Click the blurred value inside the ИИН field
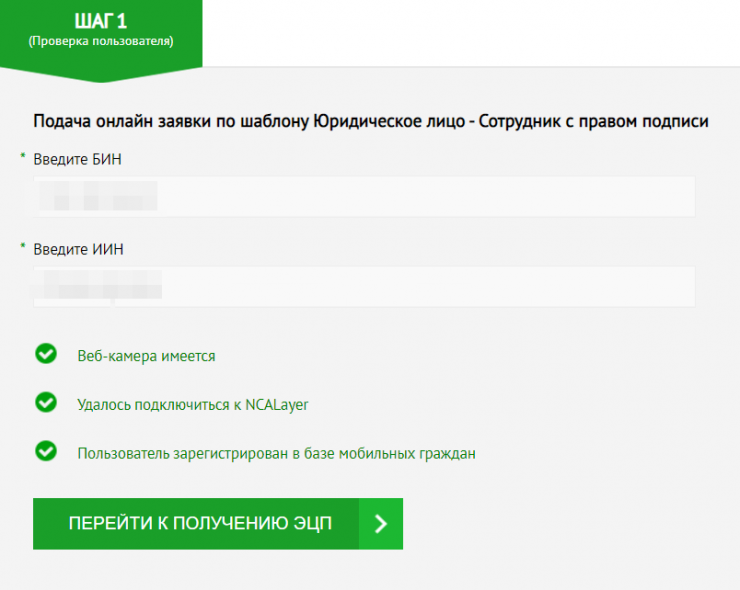 (x=98, y=287)
